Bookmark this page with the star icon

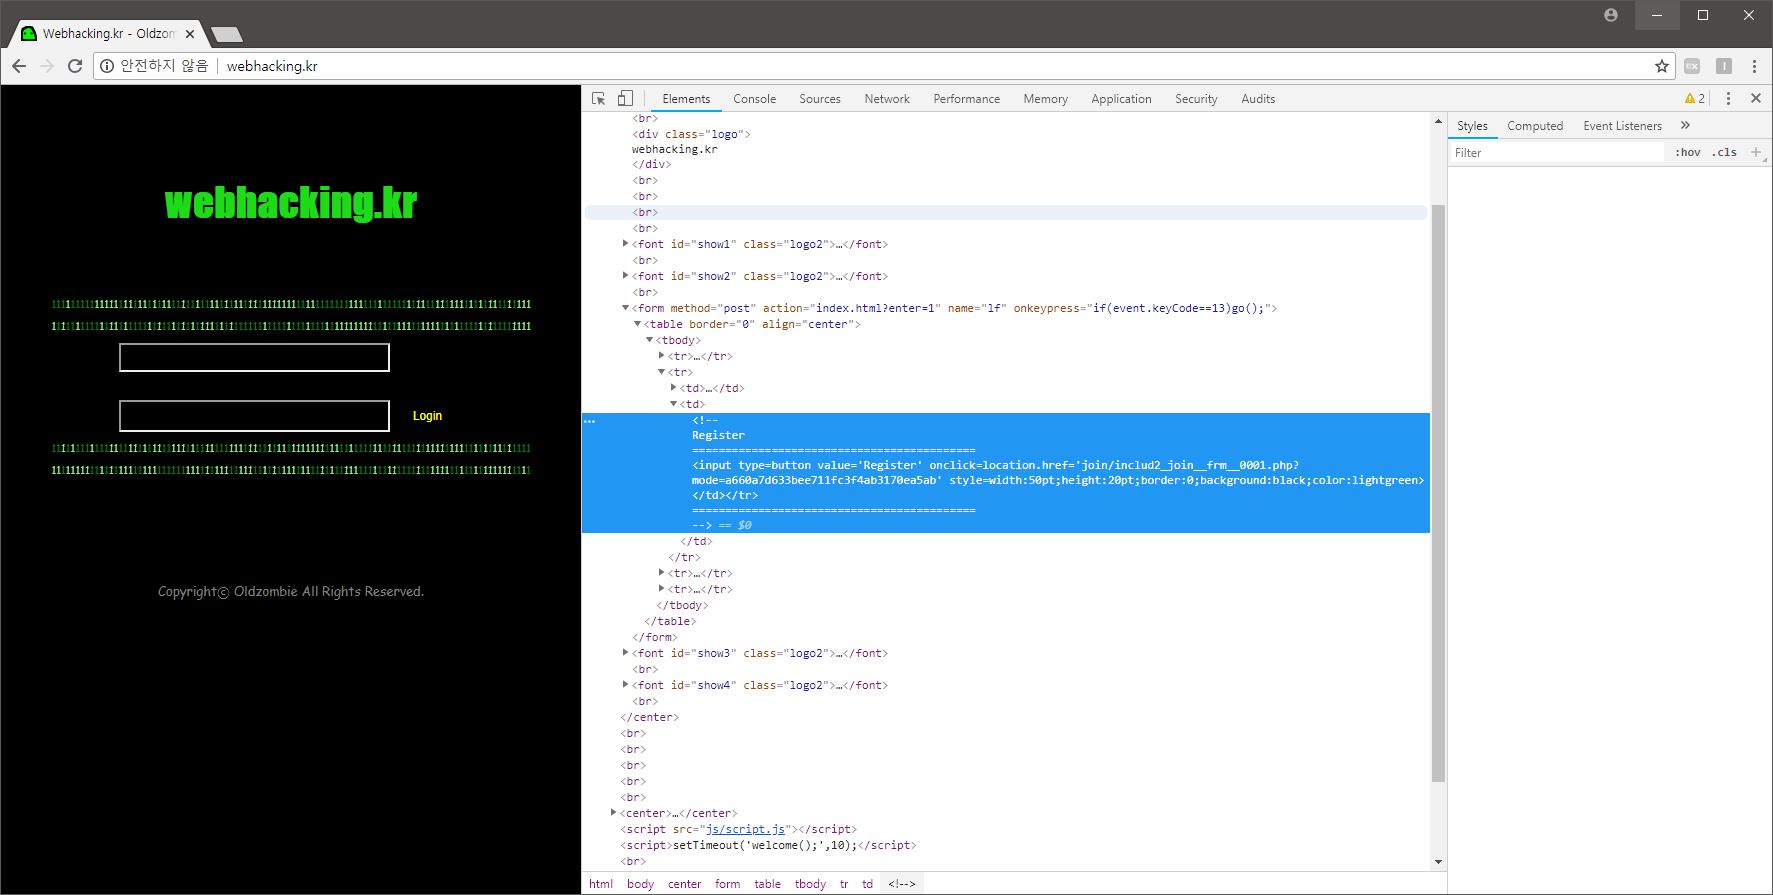[x=1661, y=66]
